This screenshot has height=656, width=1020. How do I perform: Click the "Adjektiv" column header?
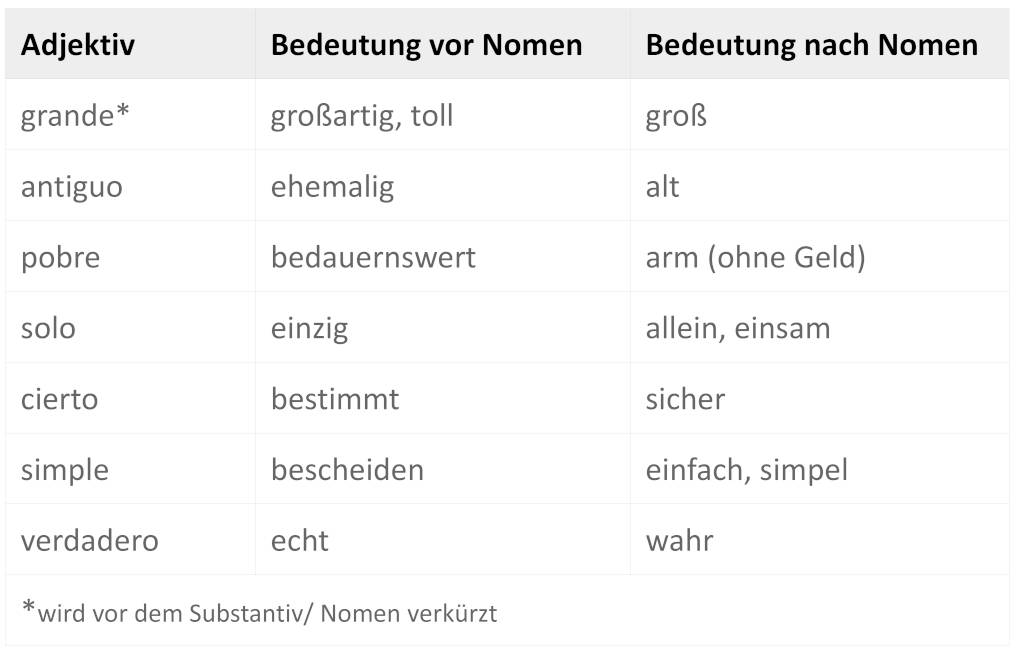click(78, 45)
